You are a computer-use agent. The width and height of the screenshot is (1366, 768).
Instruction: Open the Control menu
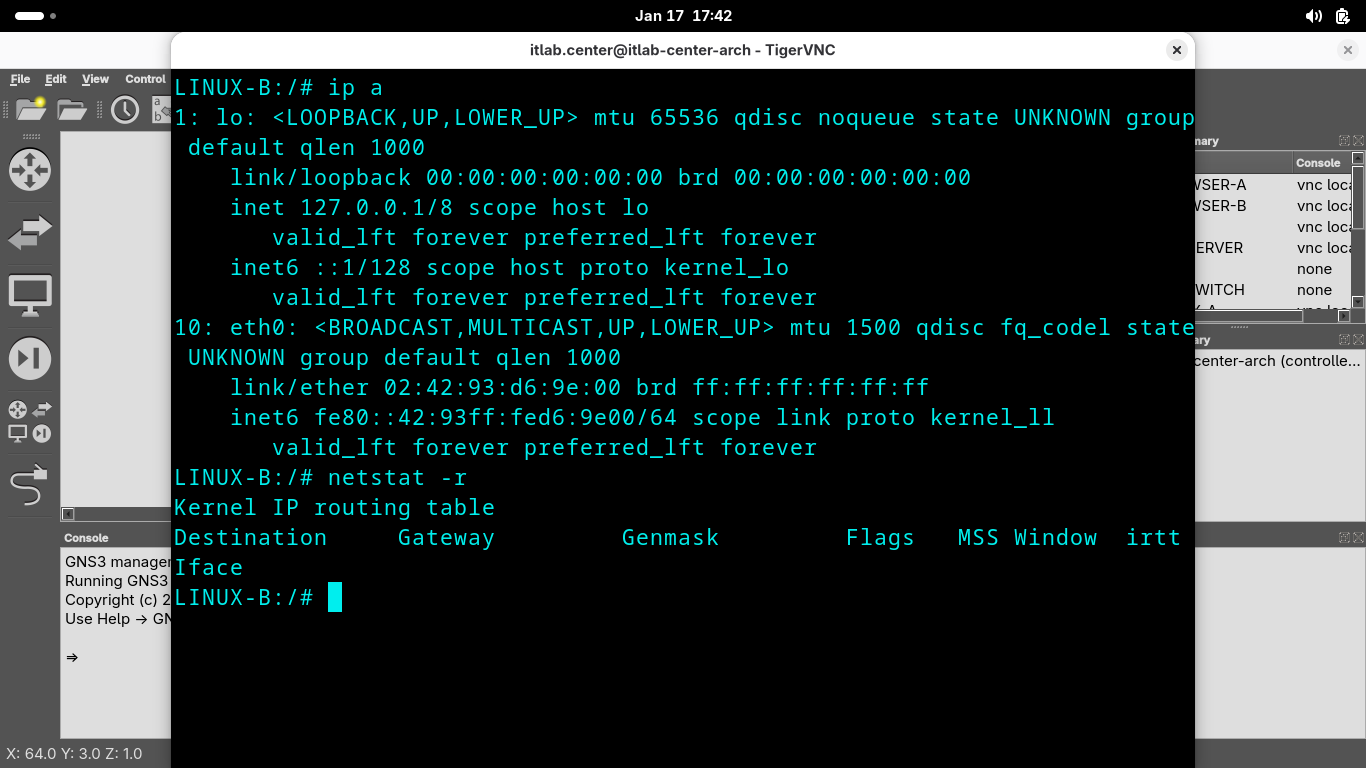click(145, 79)
